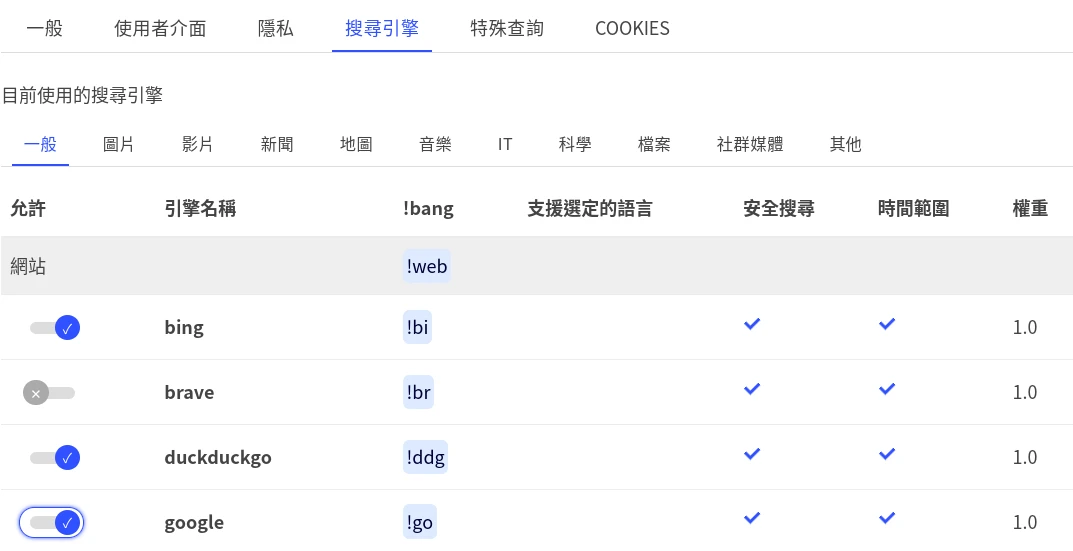Switch to the 影片 engine category

(198, 144)
